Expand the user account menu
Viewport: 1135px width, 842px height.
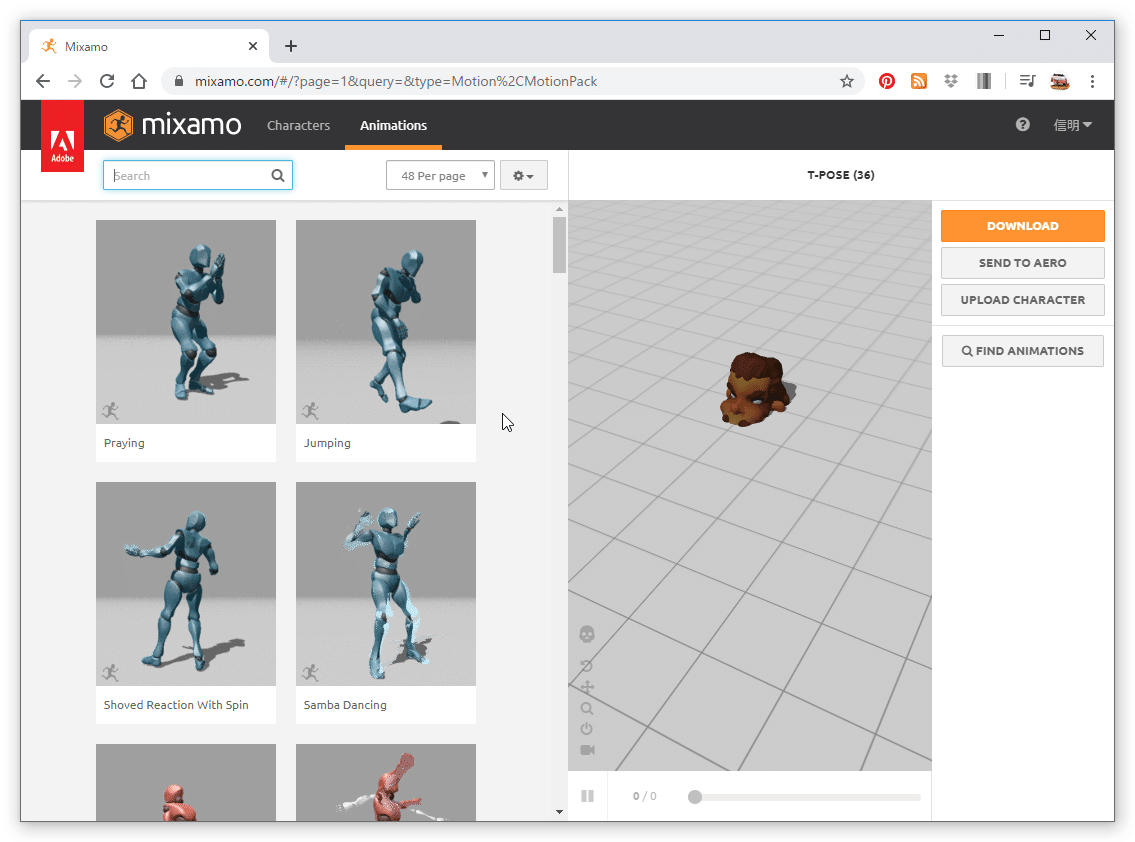point(1072,125)
